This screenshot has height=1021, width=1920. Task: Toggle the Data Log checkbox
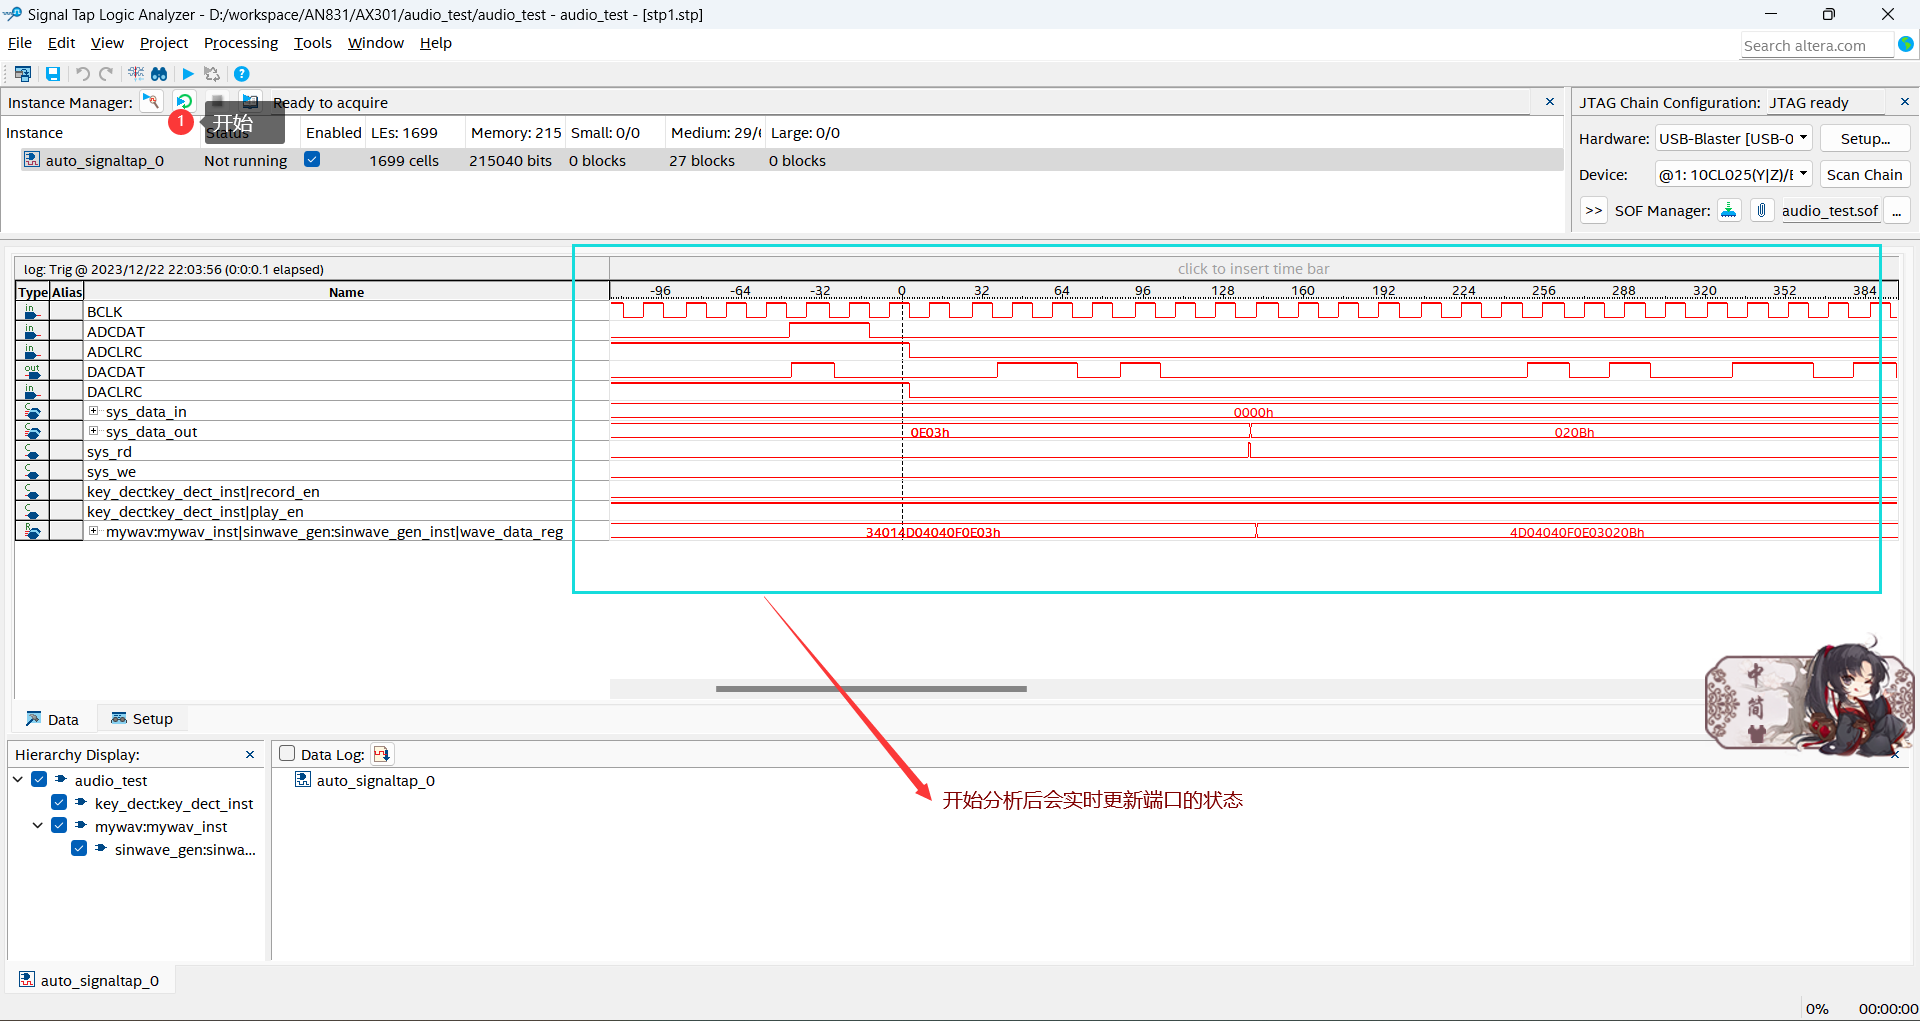pos(287,754)
